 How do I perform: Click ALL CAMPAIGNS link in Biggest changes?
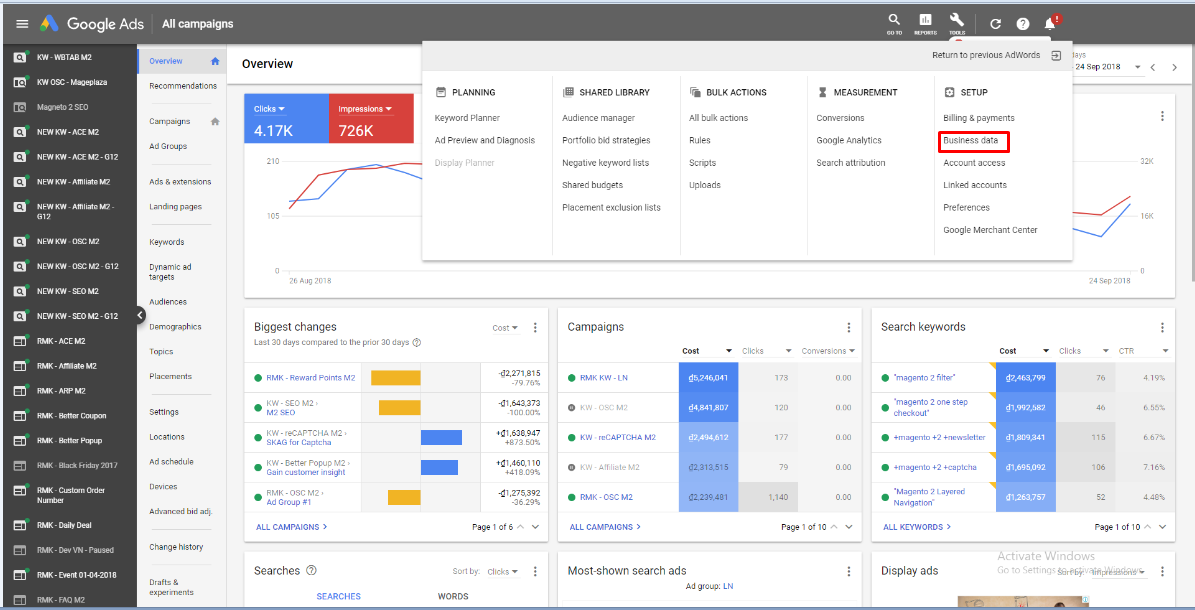[291, 527]
